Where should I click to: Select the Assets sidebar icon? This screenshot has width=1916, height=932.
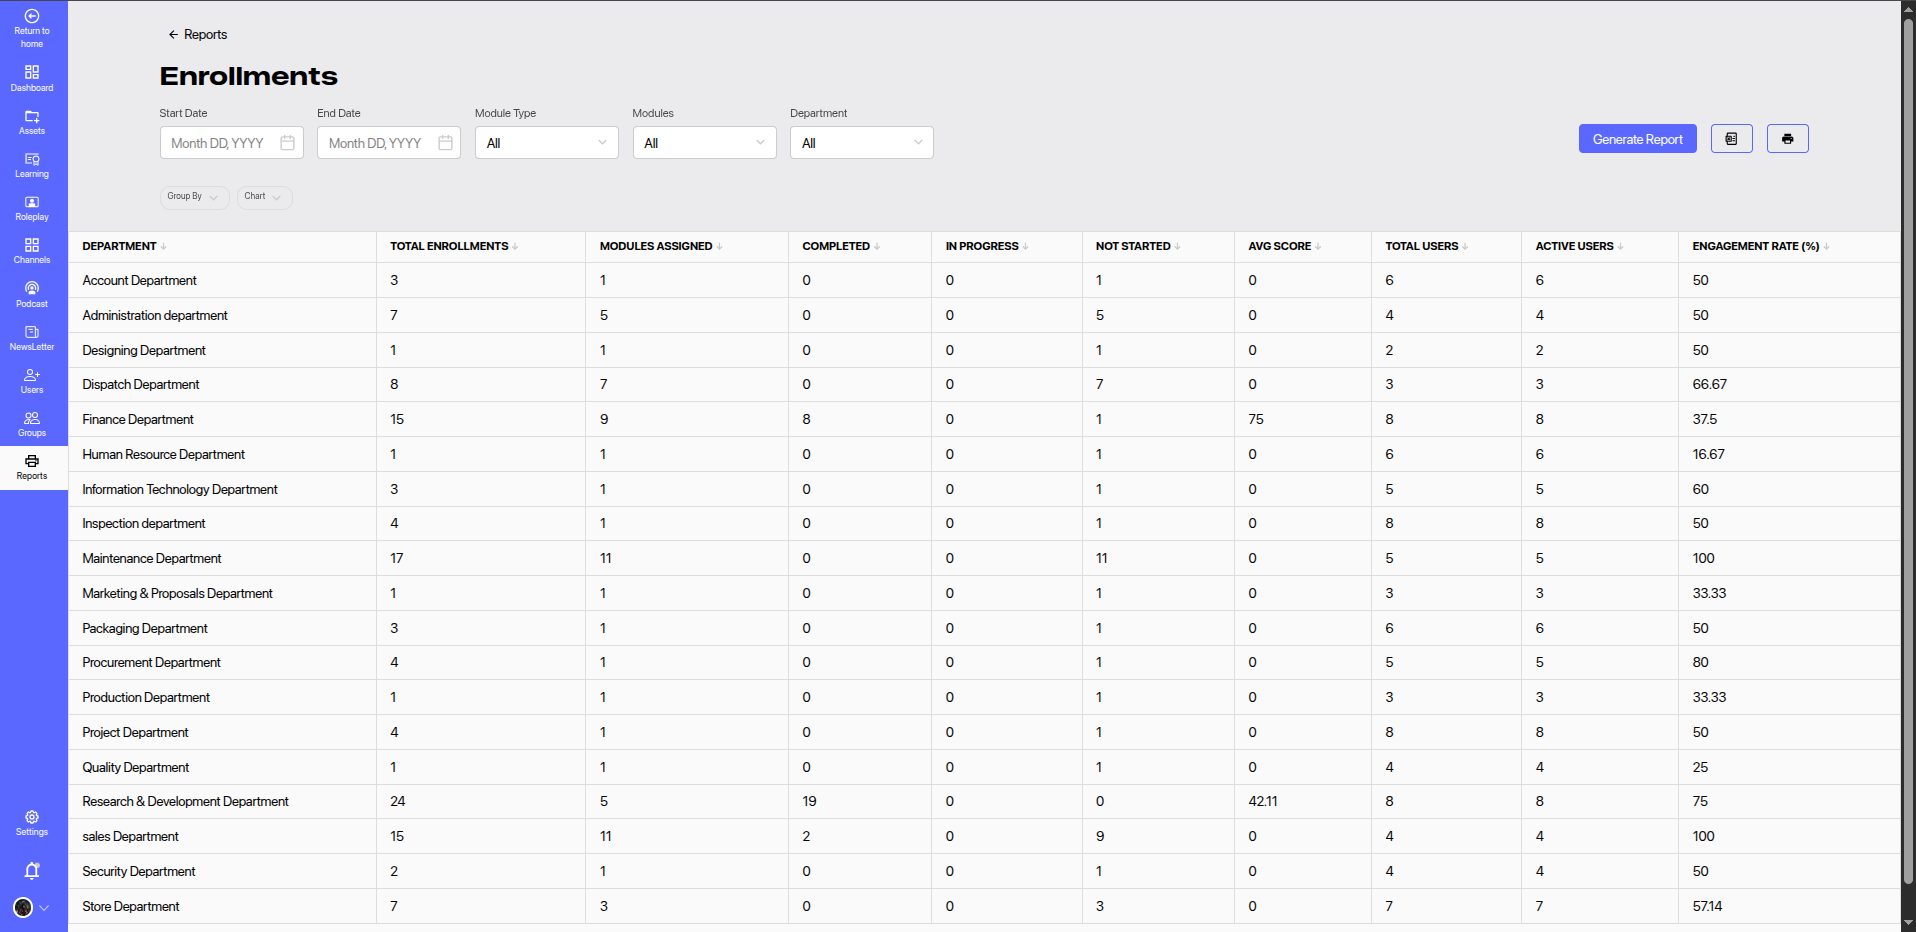point(32,121)
